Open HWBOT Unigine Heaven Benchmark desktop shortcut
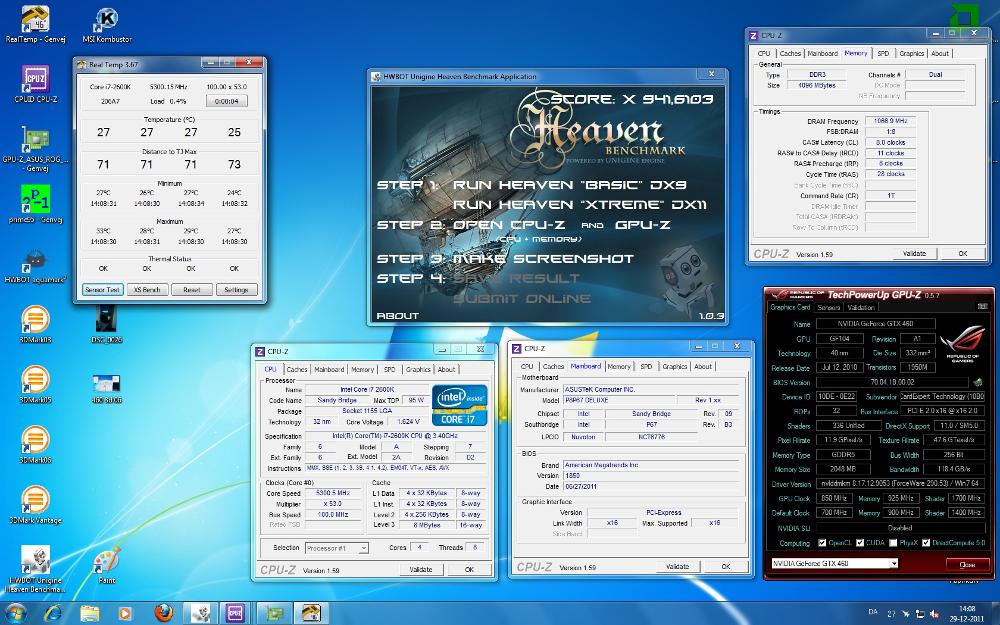The image size is (1000, 625). pyautogui.click(x=35, y=569)
